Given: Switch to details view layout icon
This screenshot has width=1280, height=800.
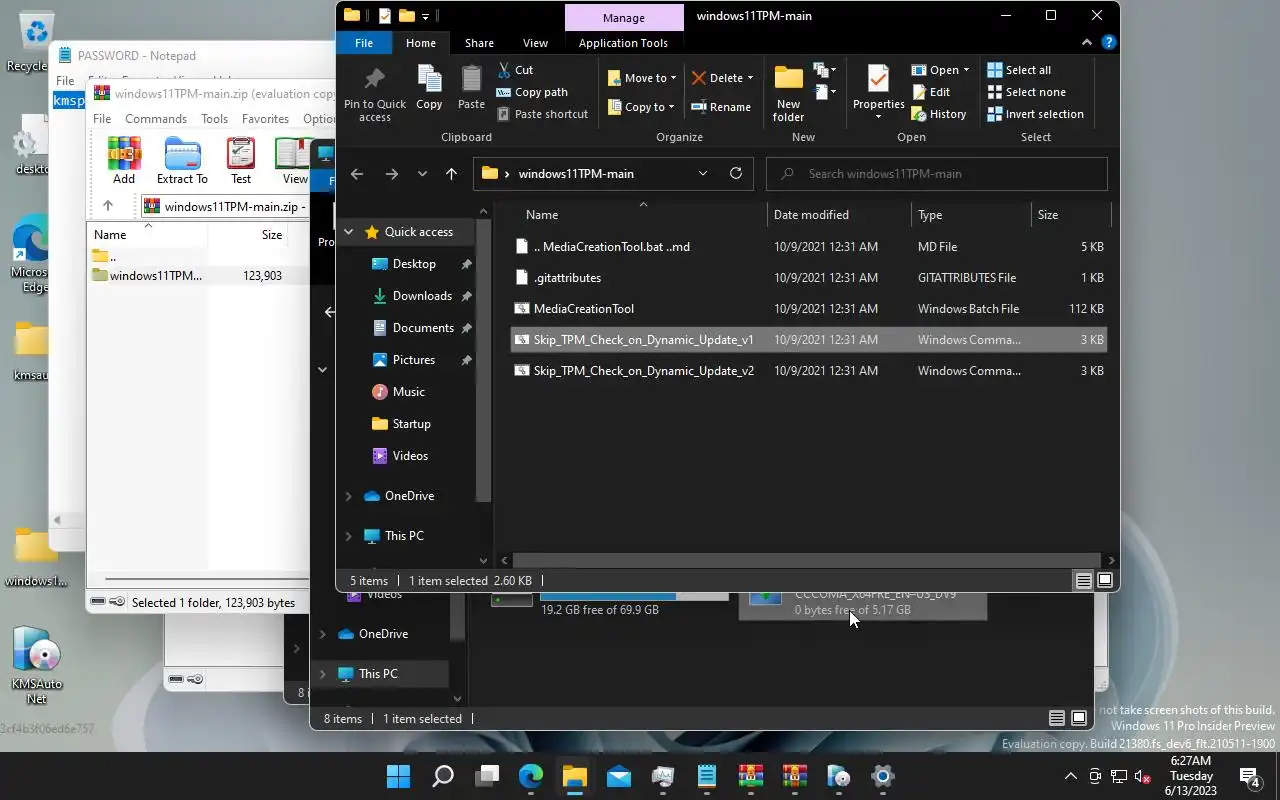Looking at the screenshot, I should pyautogui.click(x=1084, y=581).
